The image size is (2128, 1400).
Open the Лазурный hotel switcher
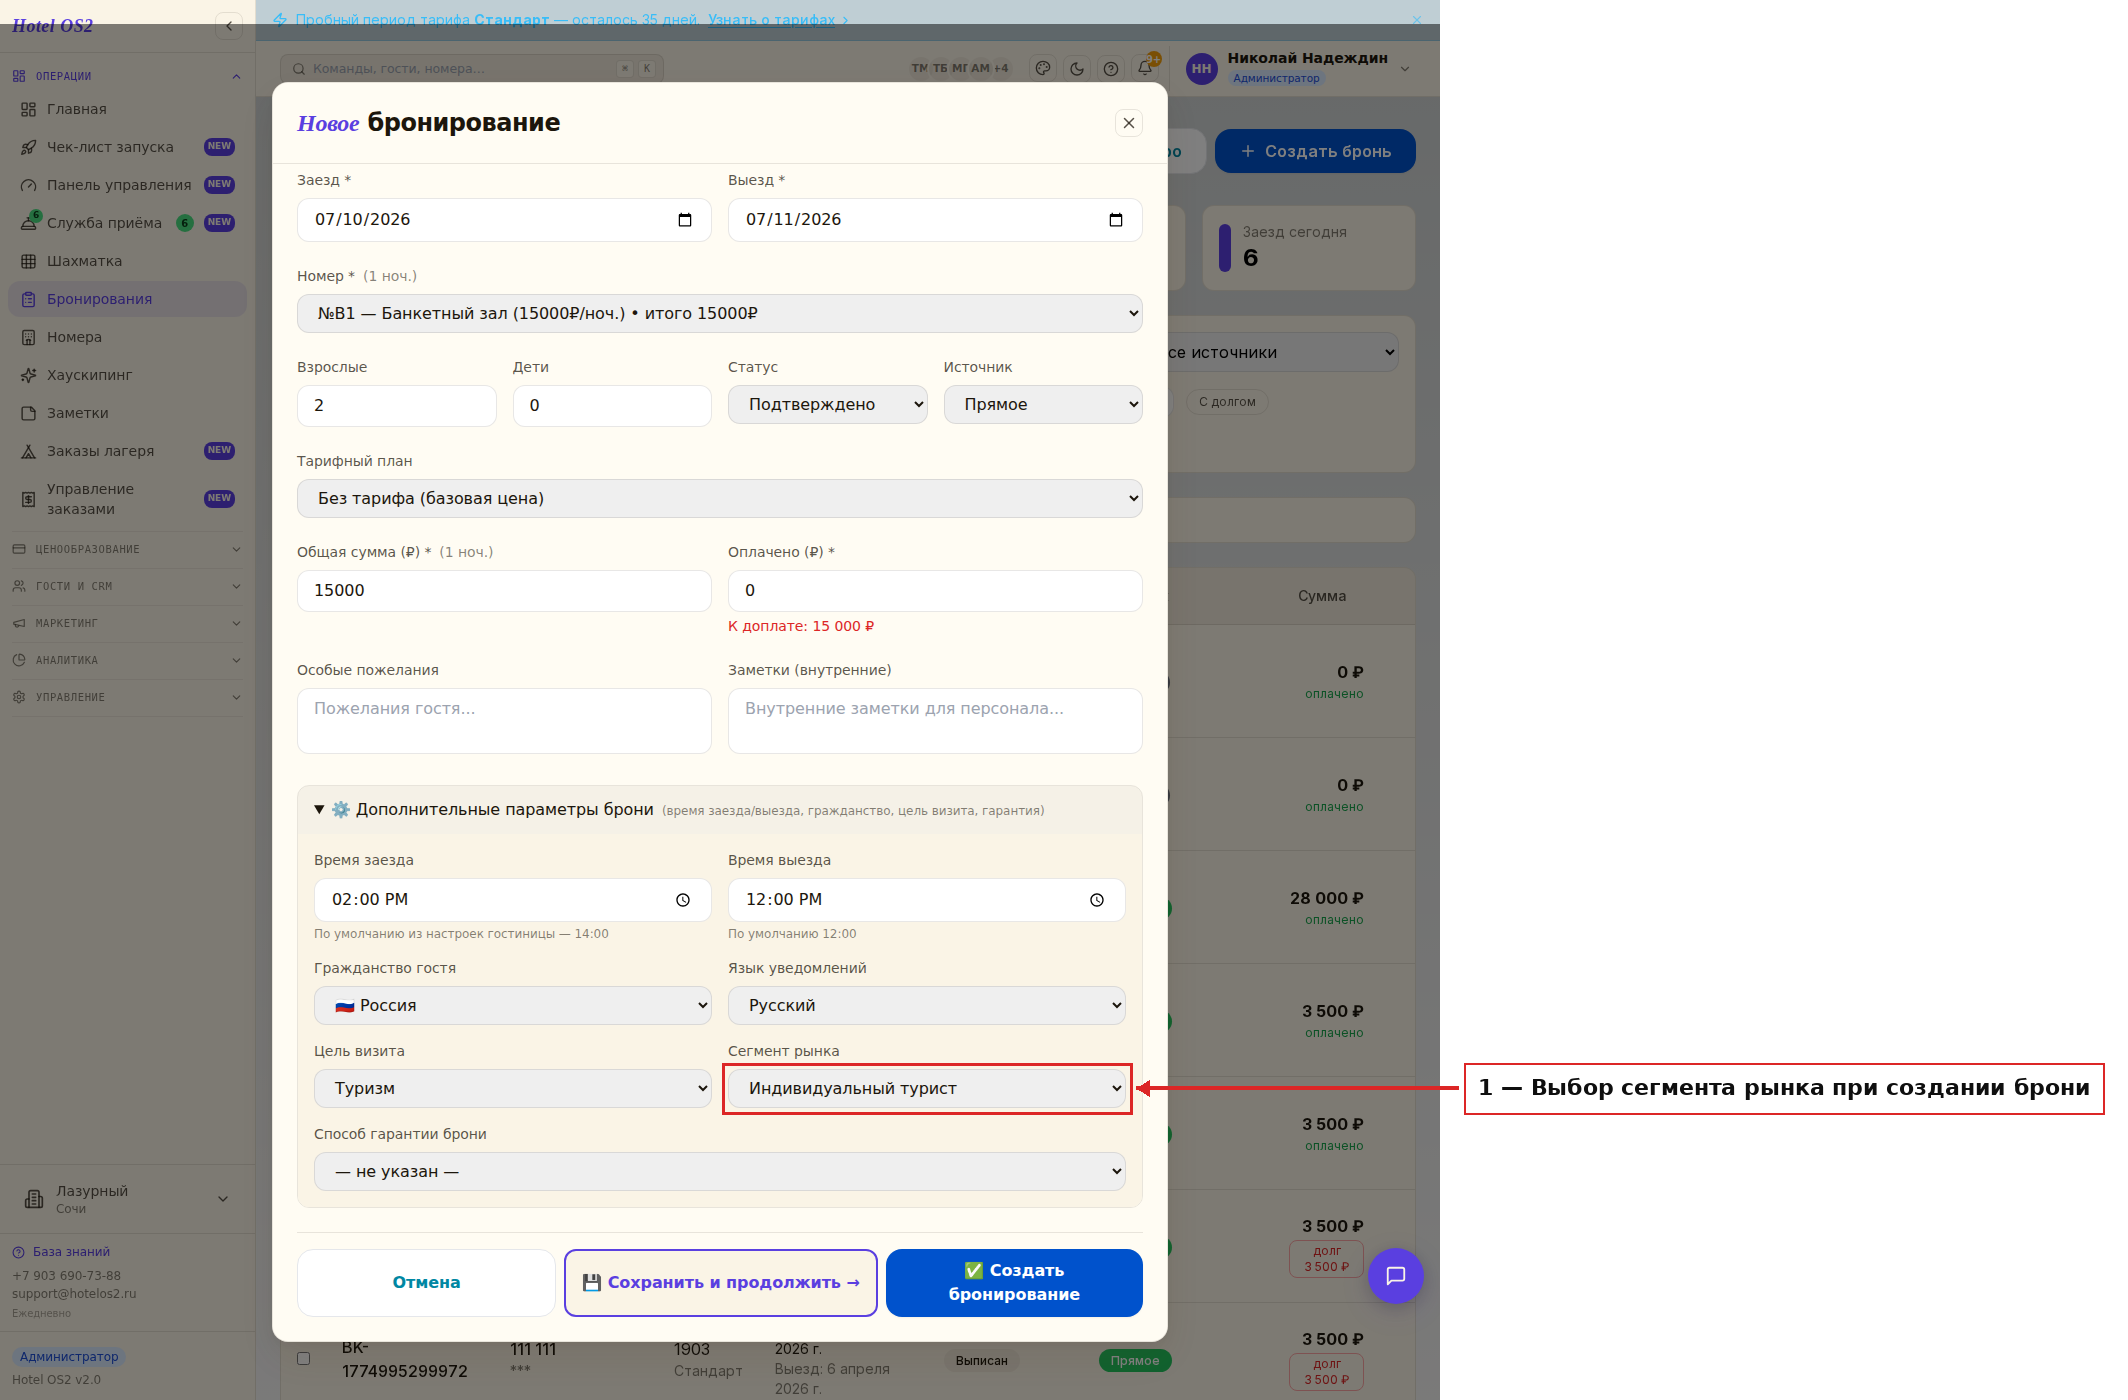127,1199
